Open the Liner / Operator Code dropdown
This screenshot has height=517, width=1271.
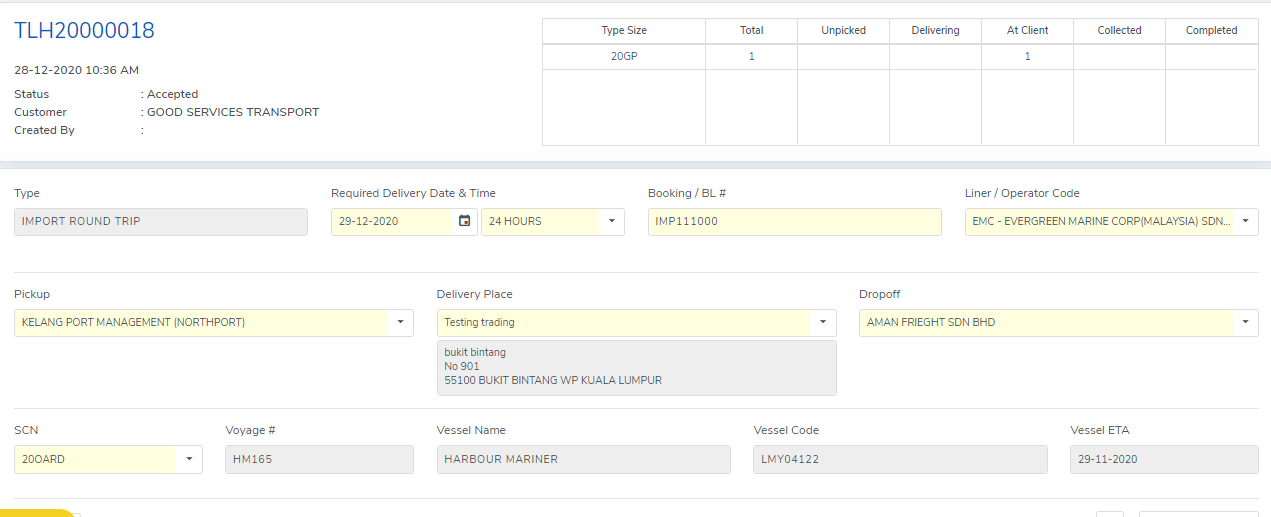point(1245,221)
